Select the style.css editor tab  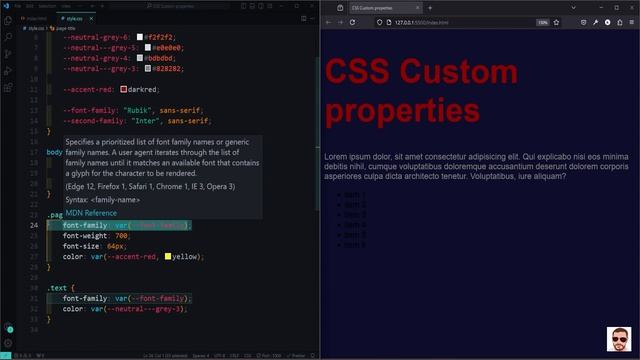point(75,18)
